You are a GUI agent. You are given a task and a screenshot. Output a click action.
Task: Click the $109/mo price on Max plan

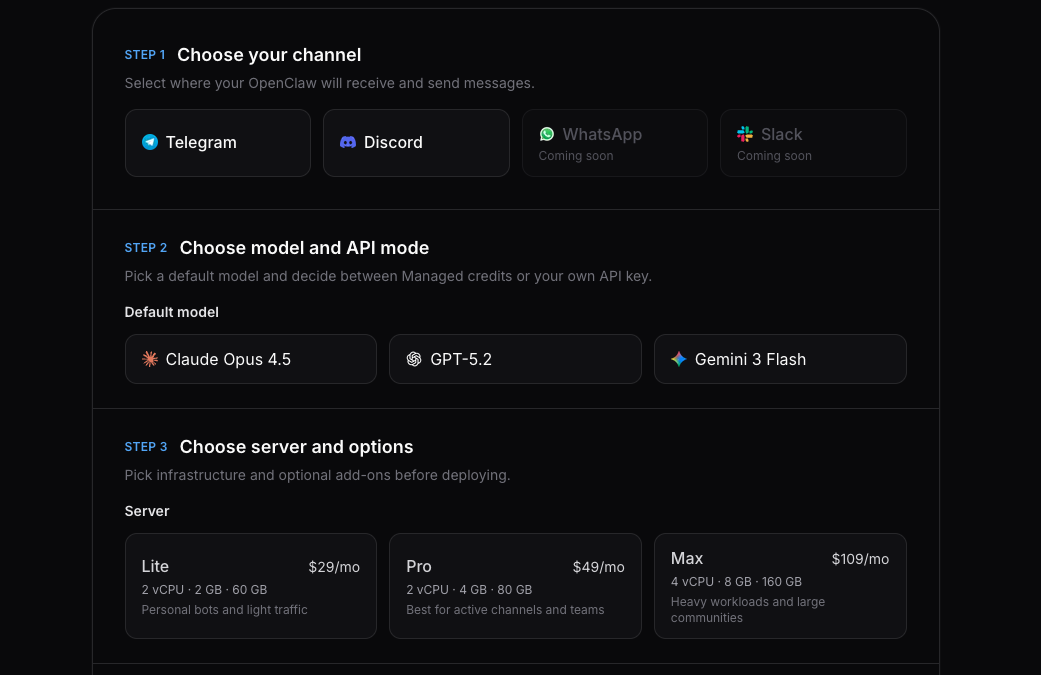click(x=860, y=559)
